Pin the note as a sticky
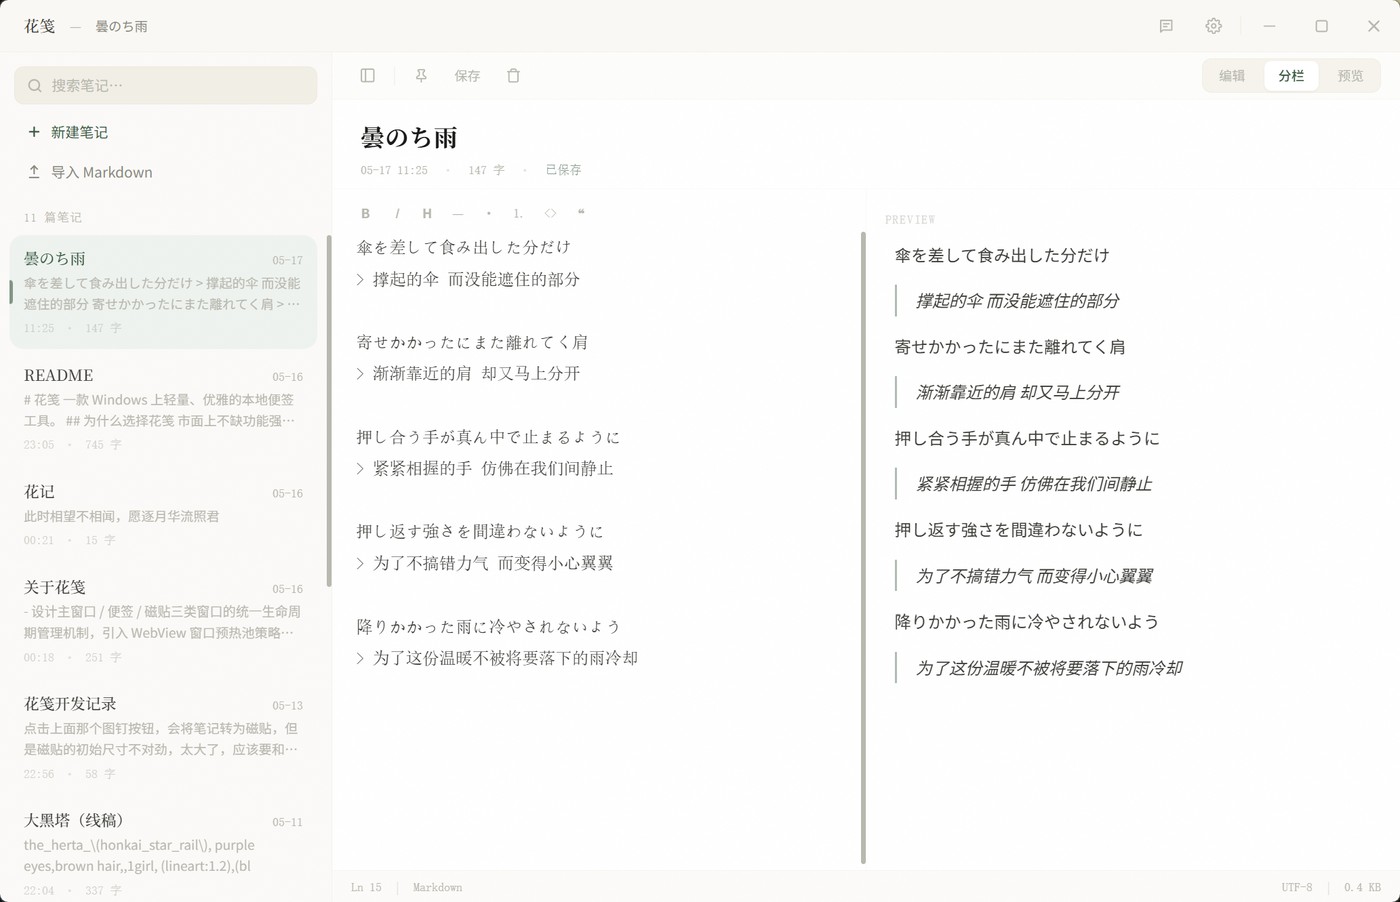The height and width of the screenshot is (902, 1400). coord(421,76)
